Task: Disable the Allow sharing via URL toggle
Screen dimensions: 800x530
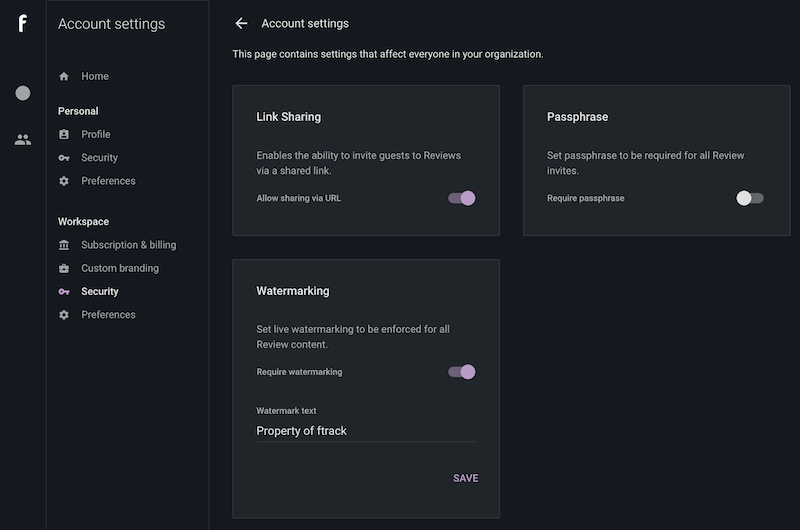Action: click(462, 198)
